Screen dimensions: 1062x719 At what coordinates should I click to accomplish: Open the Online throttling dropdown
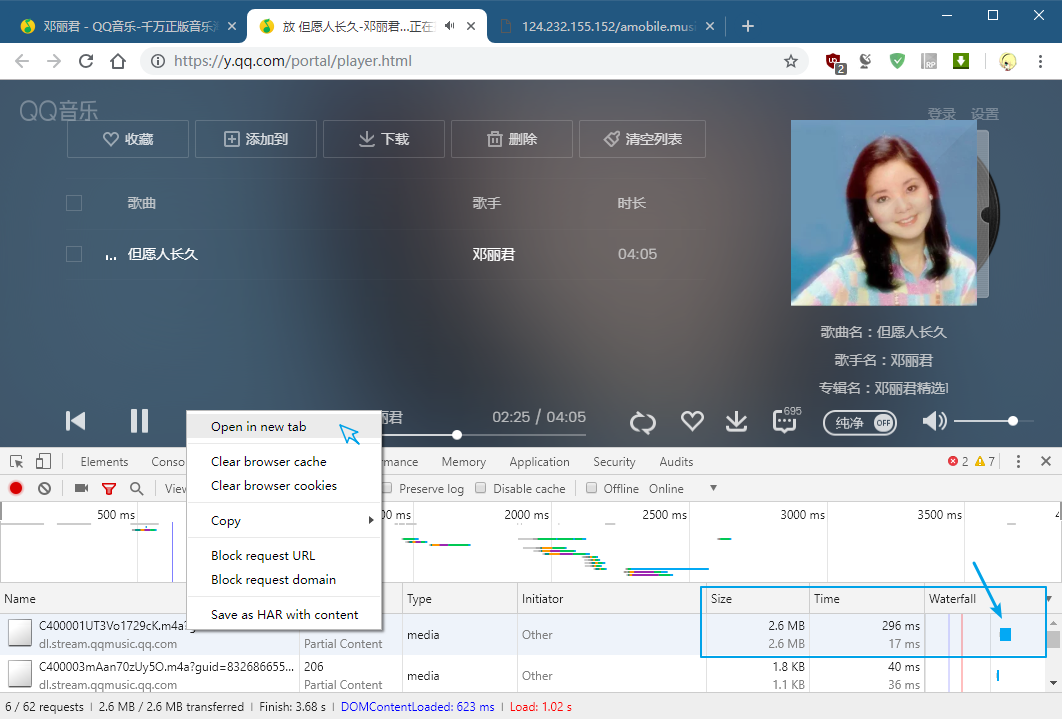tap(682, 489)
